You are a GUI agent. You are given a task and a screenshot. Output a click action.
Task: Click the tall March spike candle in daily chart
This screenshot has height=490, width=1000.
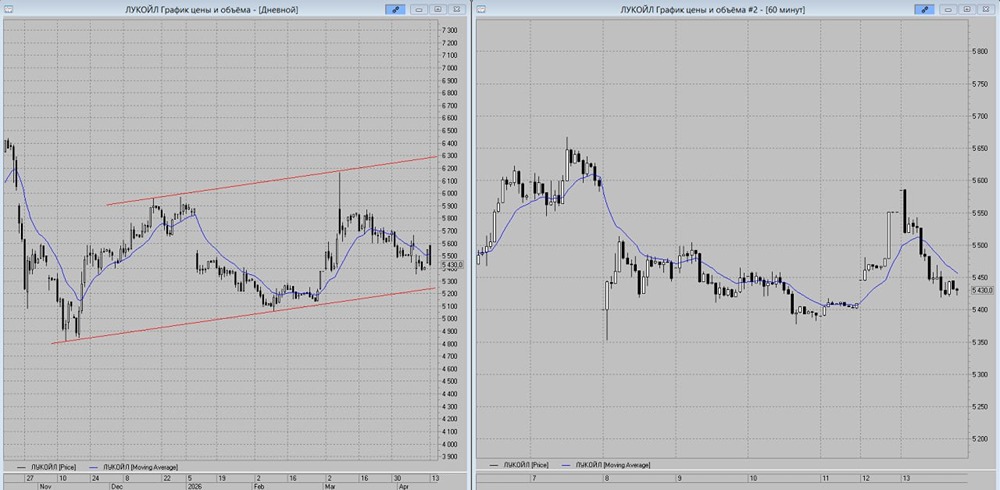click(x=339, y=204)
